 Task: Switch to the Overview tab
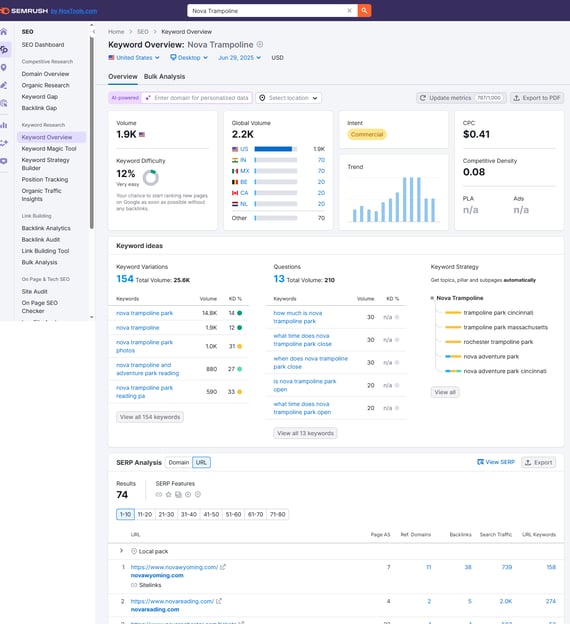pos(123,76)
